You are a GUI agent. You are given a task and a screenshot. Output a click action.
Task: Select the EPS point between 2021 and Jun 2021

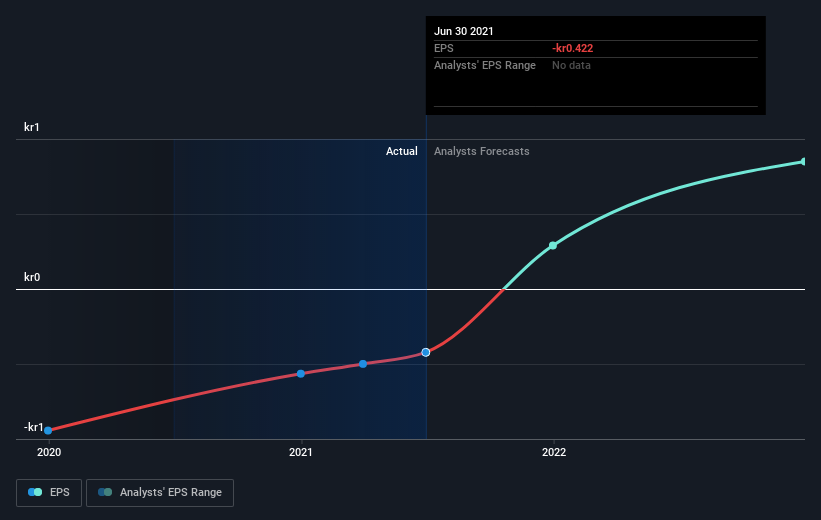(363, 364)
